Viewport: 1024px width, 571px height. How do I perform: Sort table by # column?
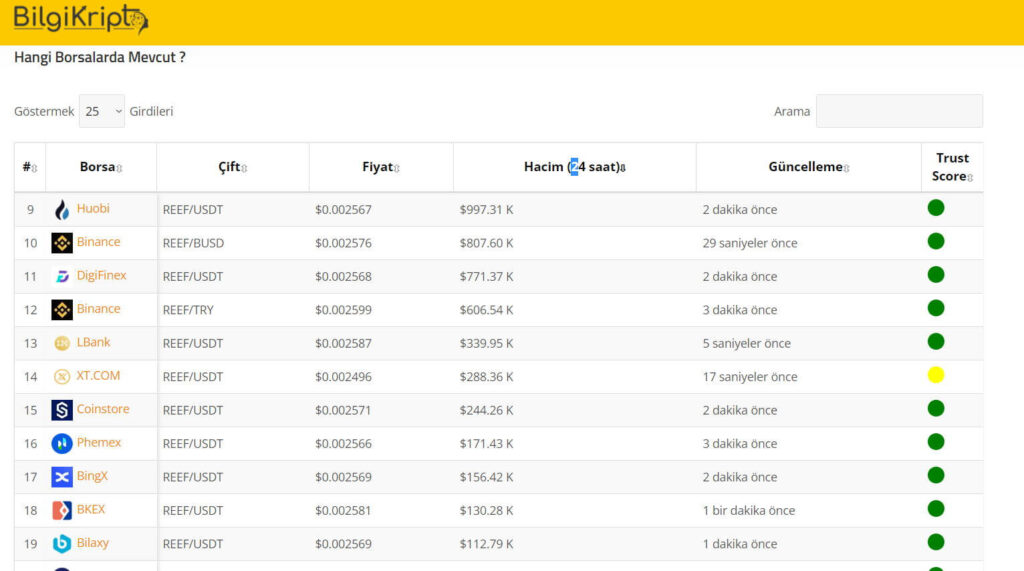point(30,167)
